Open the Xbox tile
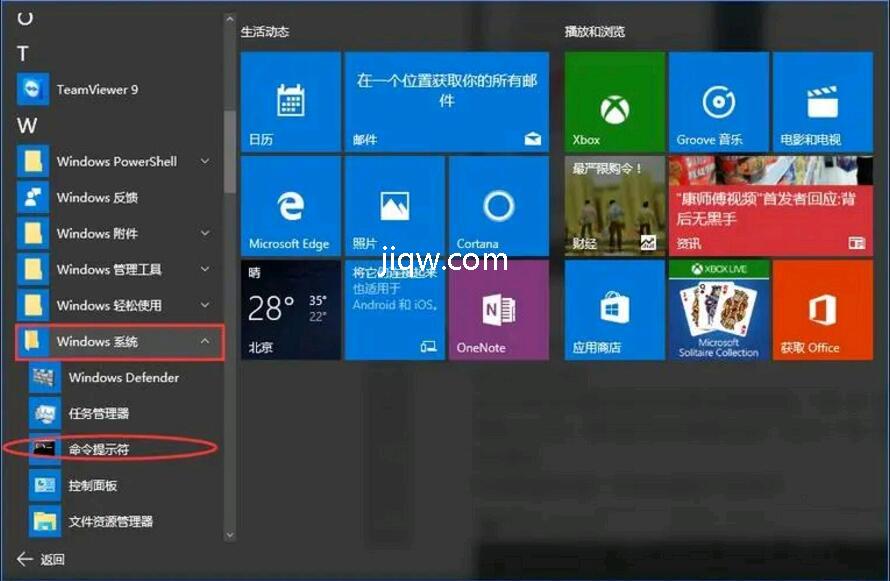The width and height of the screenshot is (890, 581). coord(614,102)
